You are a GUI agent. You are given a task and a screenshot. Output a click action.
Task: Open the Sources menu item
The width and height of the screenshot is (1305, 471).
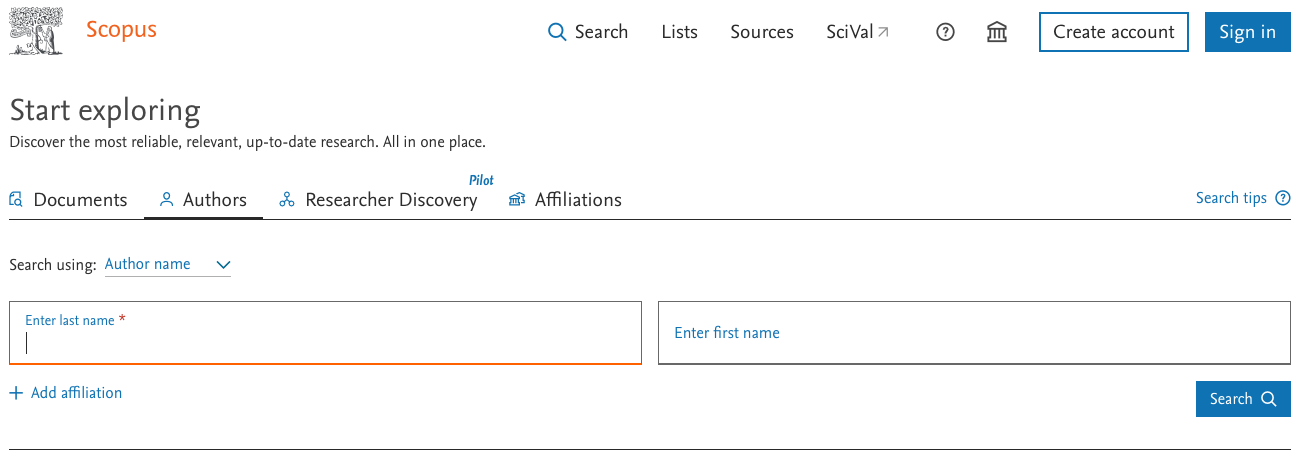tap(762, 32)
